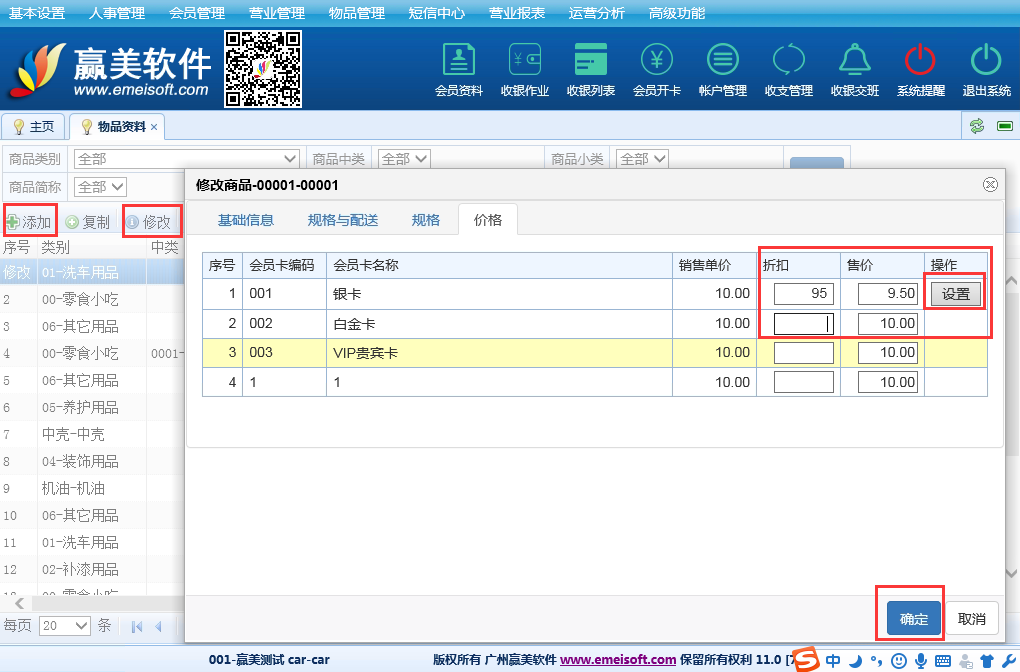This screenshot has height=672, width=1020.
Task: Open the 营业管理 menu
Action: pyautogui.click(x=277, y=13)
